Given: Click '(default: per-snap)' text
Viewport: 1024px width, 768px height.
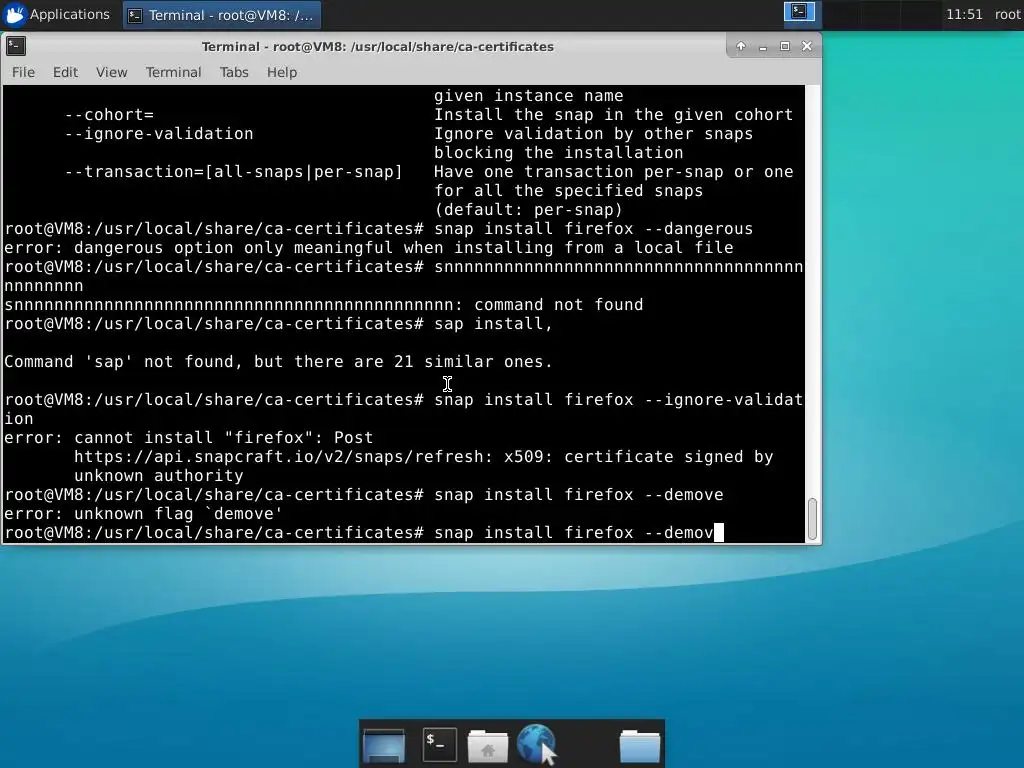Looking at the screenshot, I should click(528, 210).
